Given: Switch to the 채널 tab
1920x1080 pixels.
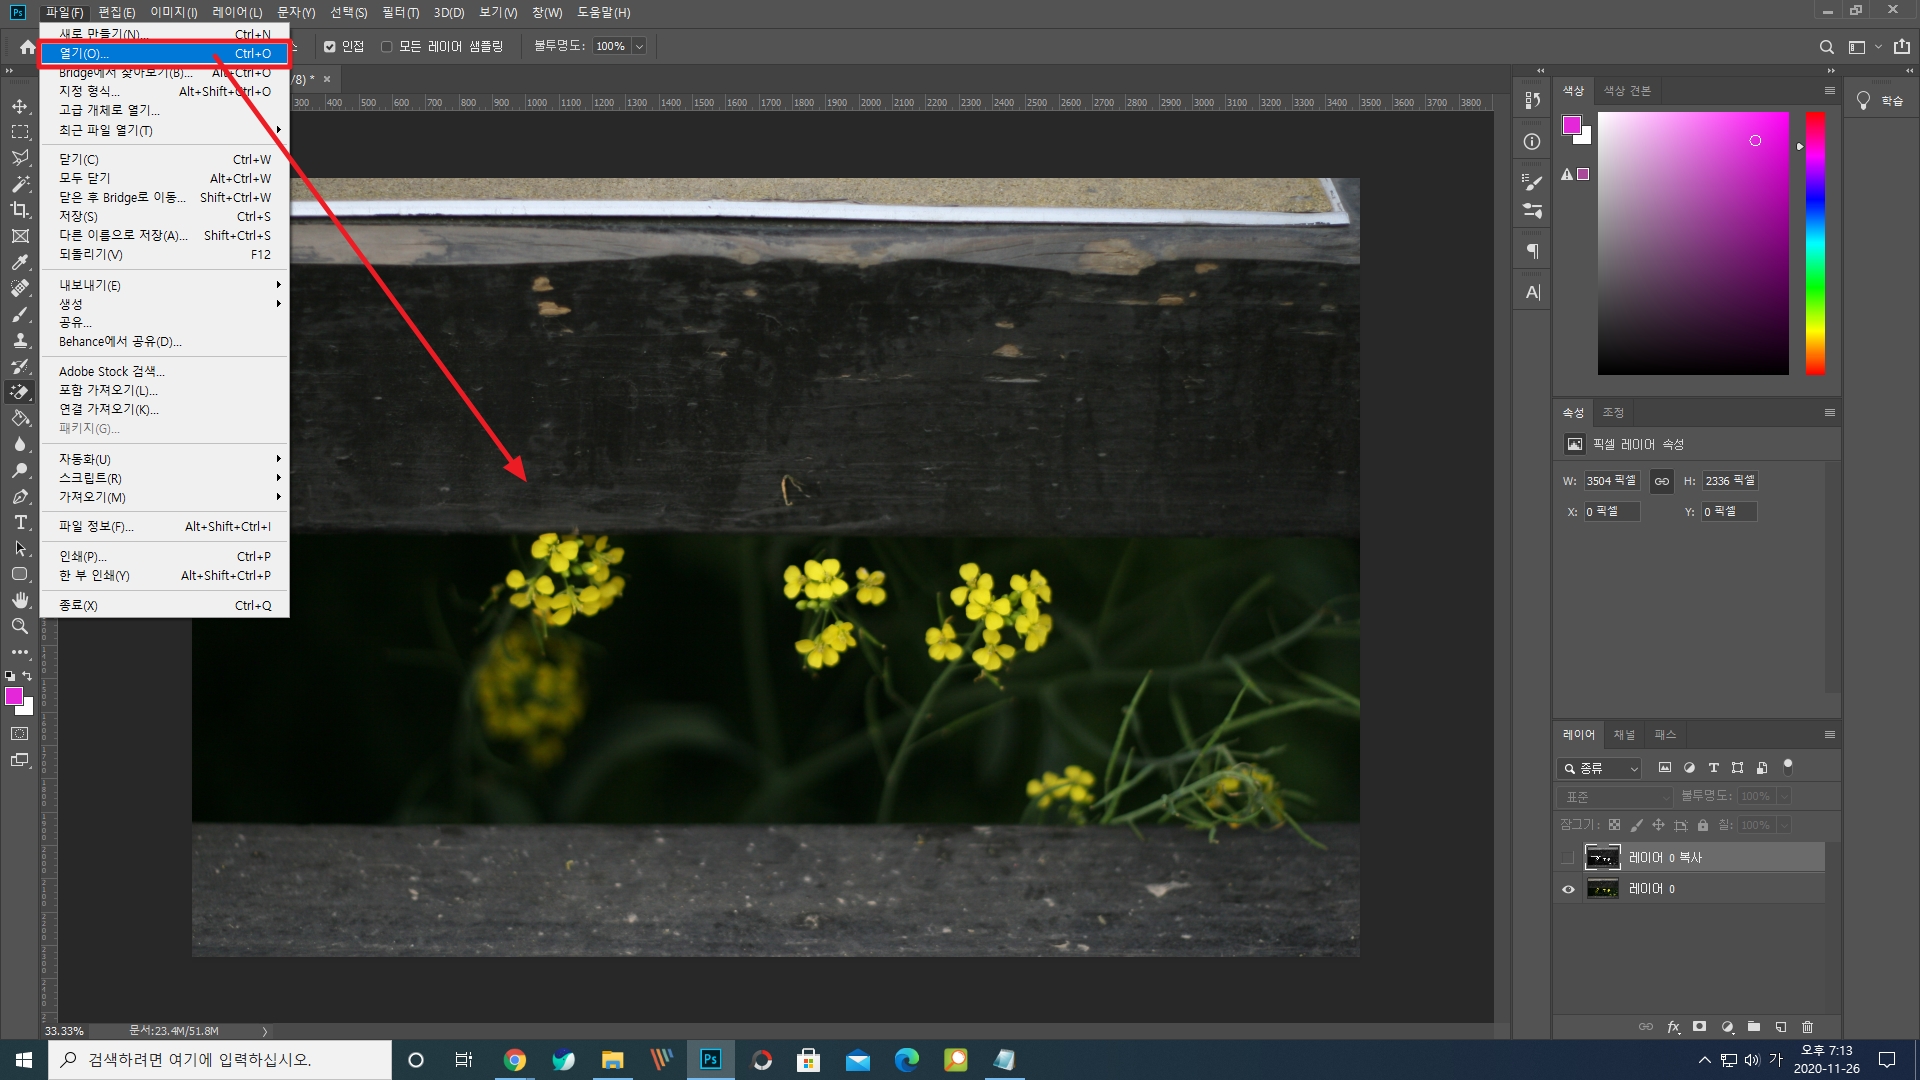Looking at the screenshot, I should pos(1624,735).
